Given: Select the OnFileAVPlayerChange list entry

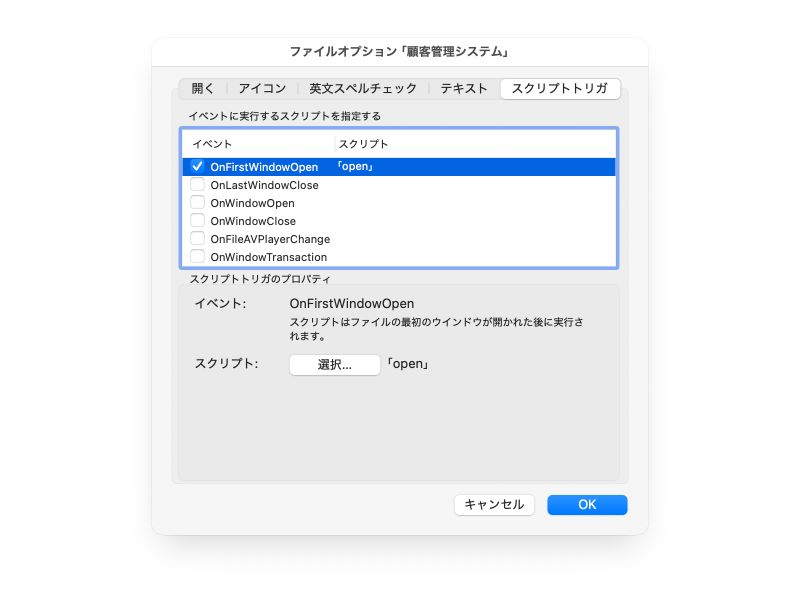Looking at the screenshot, I should tap(270, 239).
